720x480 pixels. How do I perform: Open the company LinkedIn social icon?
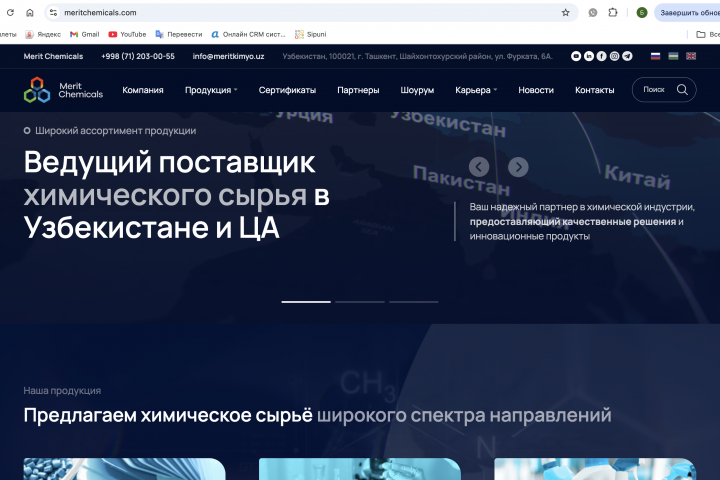(x=589, y=56)
